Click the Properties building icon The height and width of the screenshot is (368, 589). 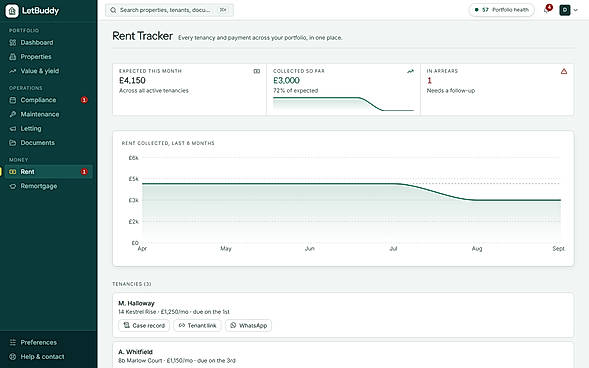(13, 57)
